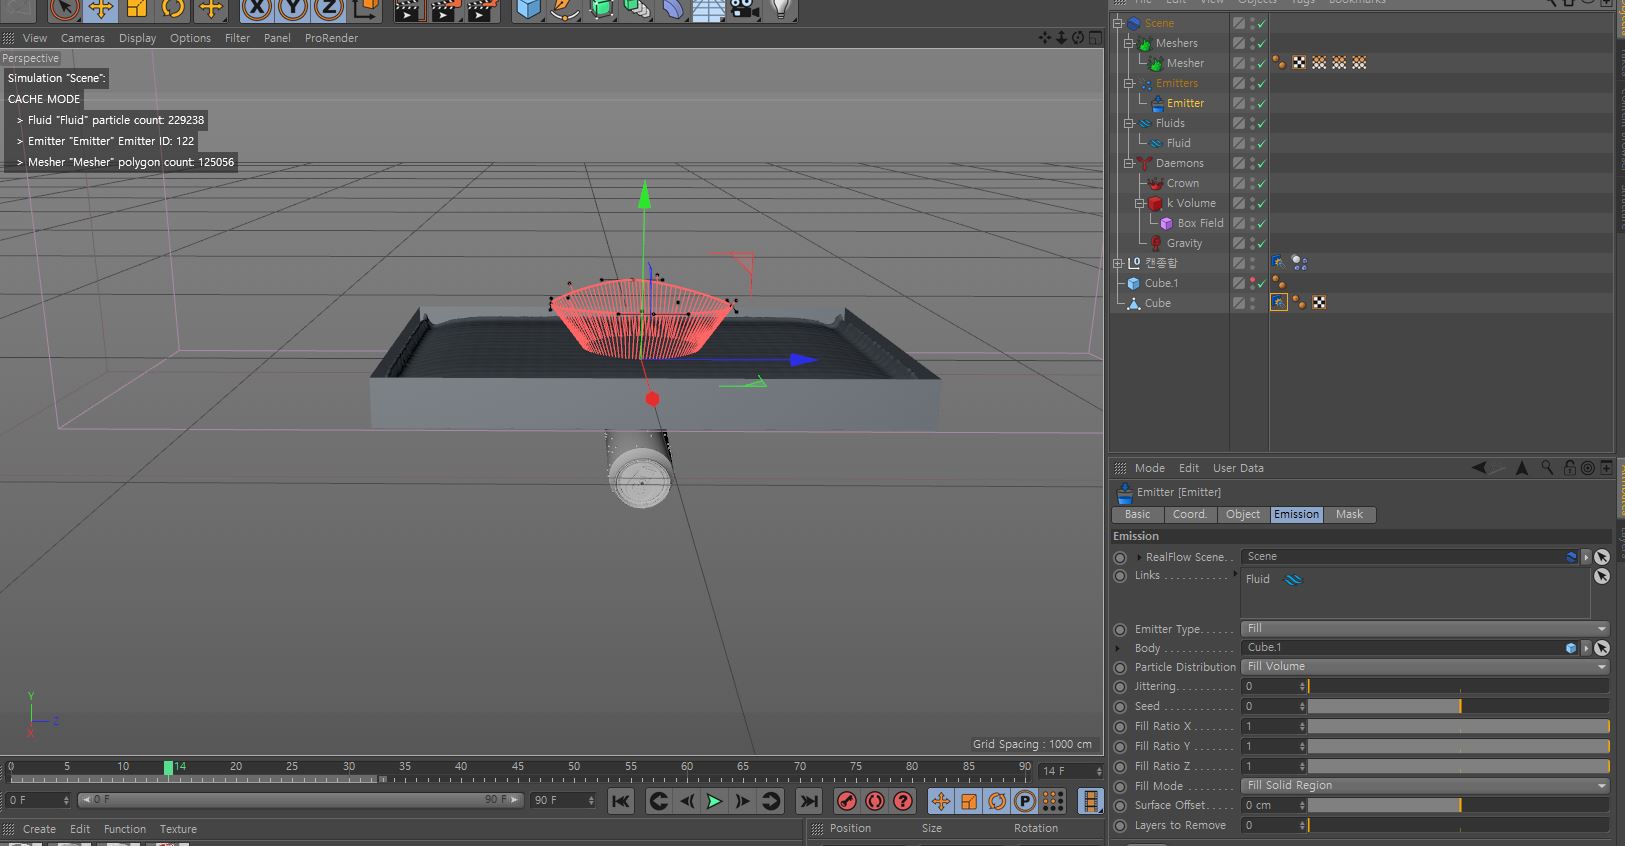Open the Function menu in material manager
The width and height of the screenshot is (1625, 846).
pyautogui.click(x=125, y=829)
